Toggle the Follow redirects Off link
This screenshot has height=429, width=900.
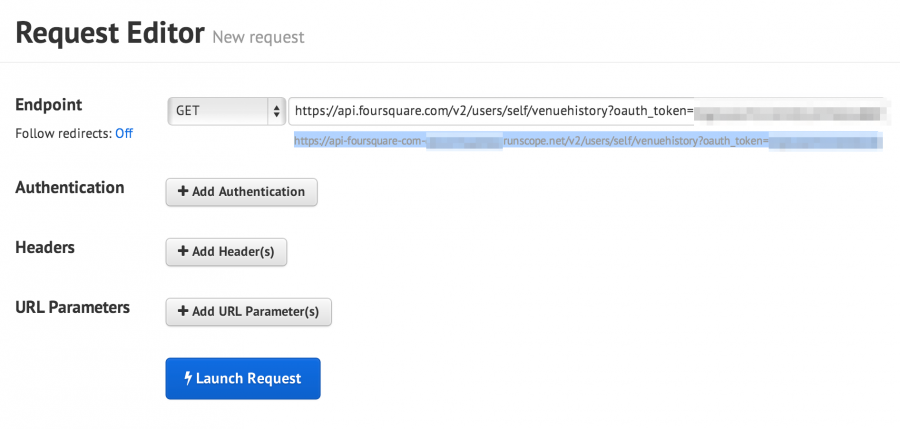(124, 133)
